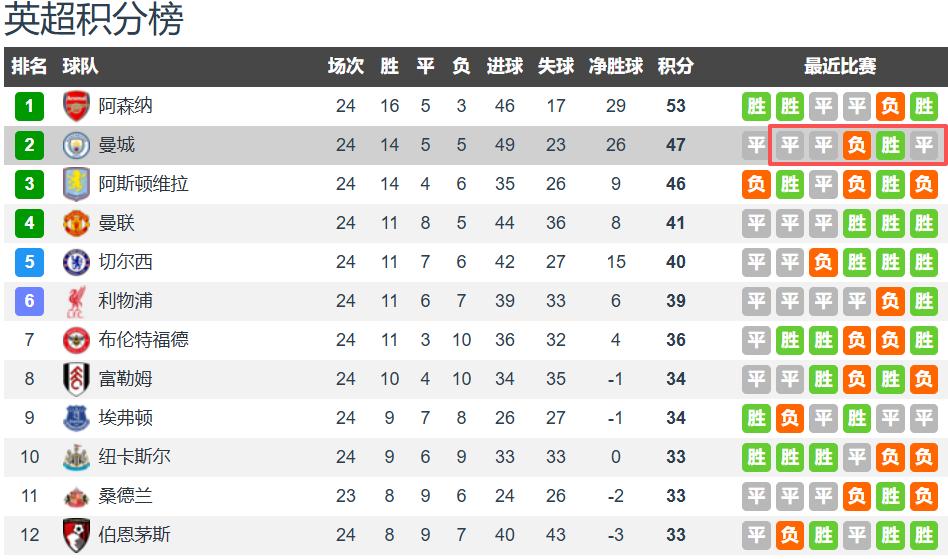Click the Aston Villa crest icon

click(76, 184)
